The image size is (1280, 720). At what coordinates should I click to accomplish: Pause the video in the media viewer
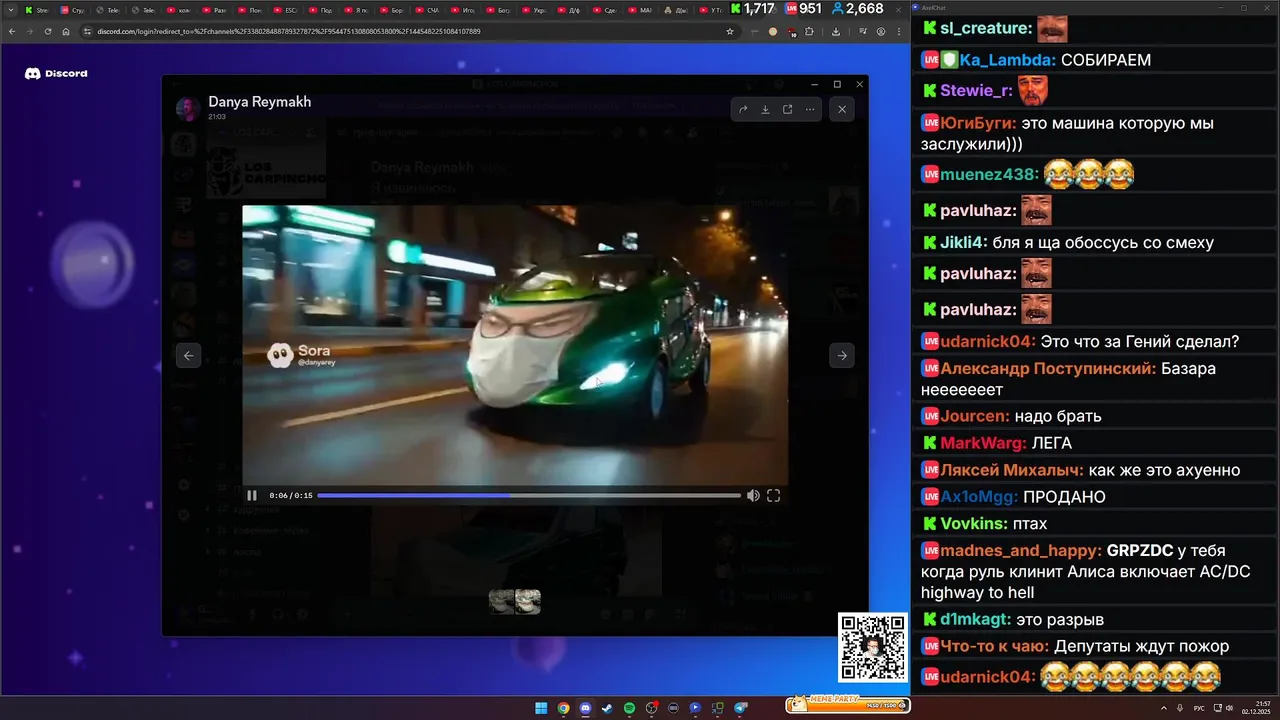[x=252, y=495]
